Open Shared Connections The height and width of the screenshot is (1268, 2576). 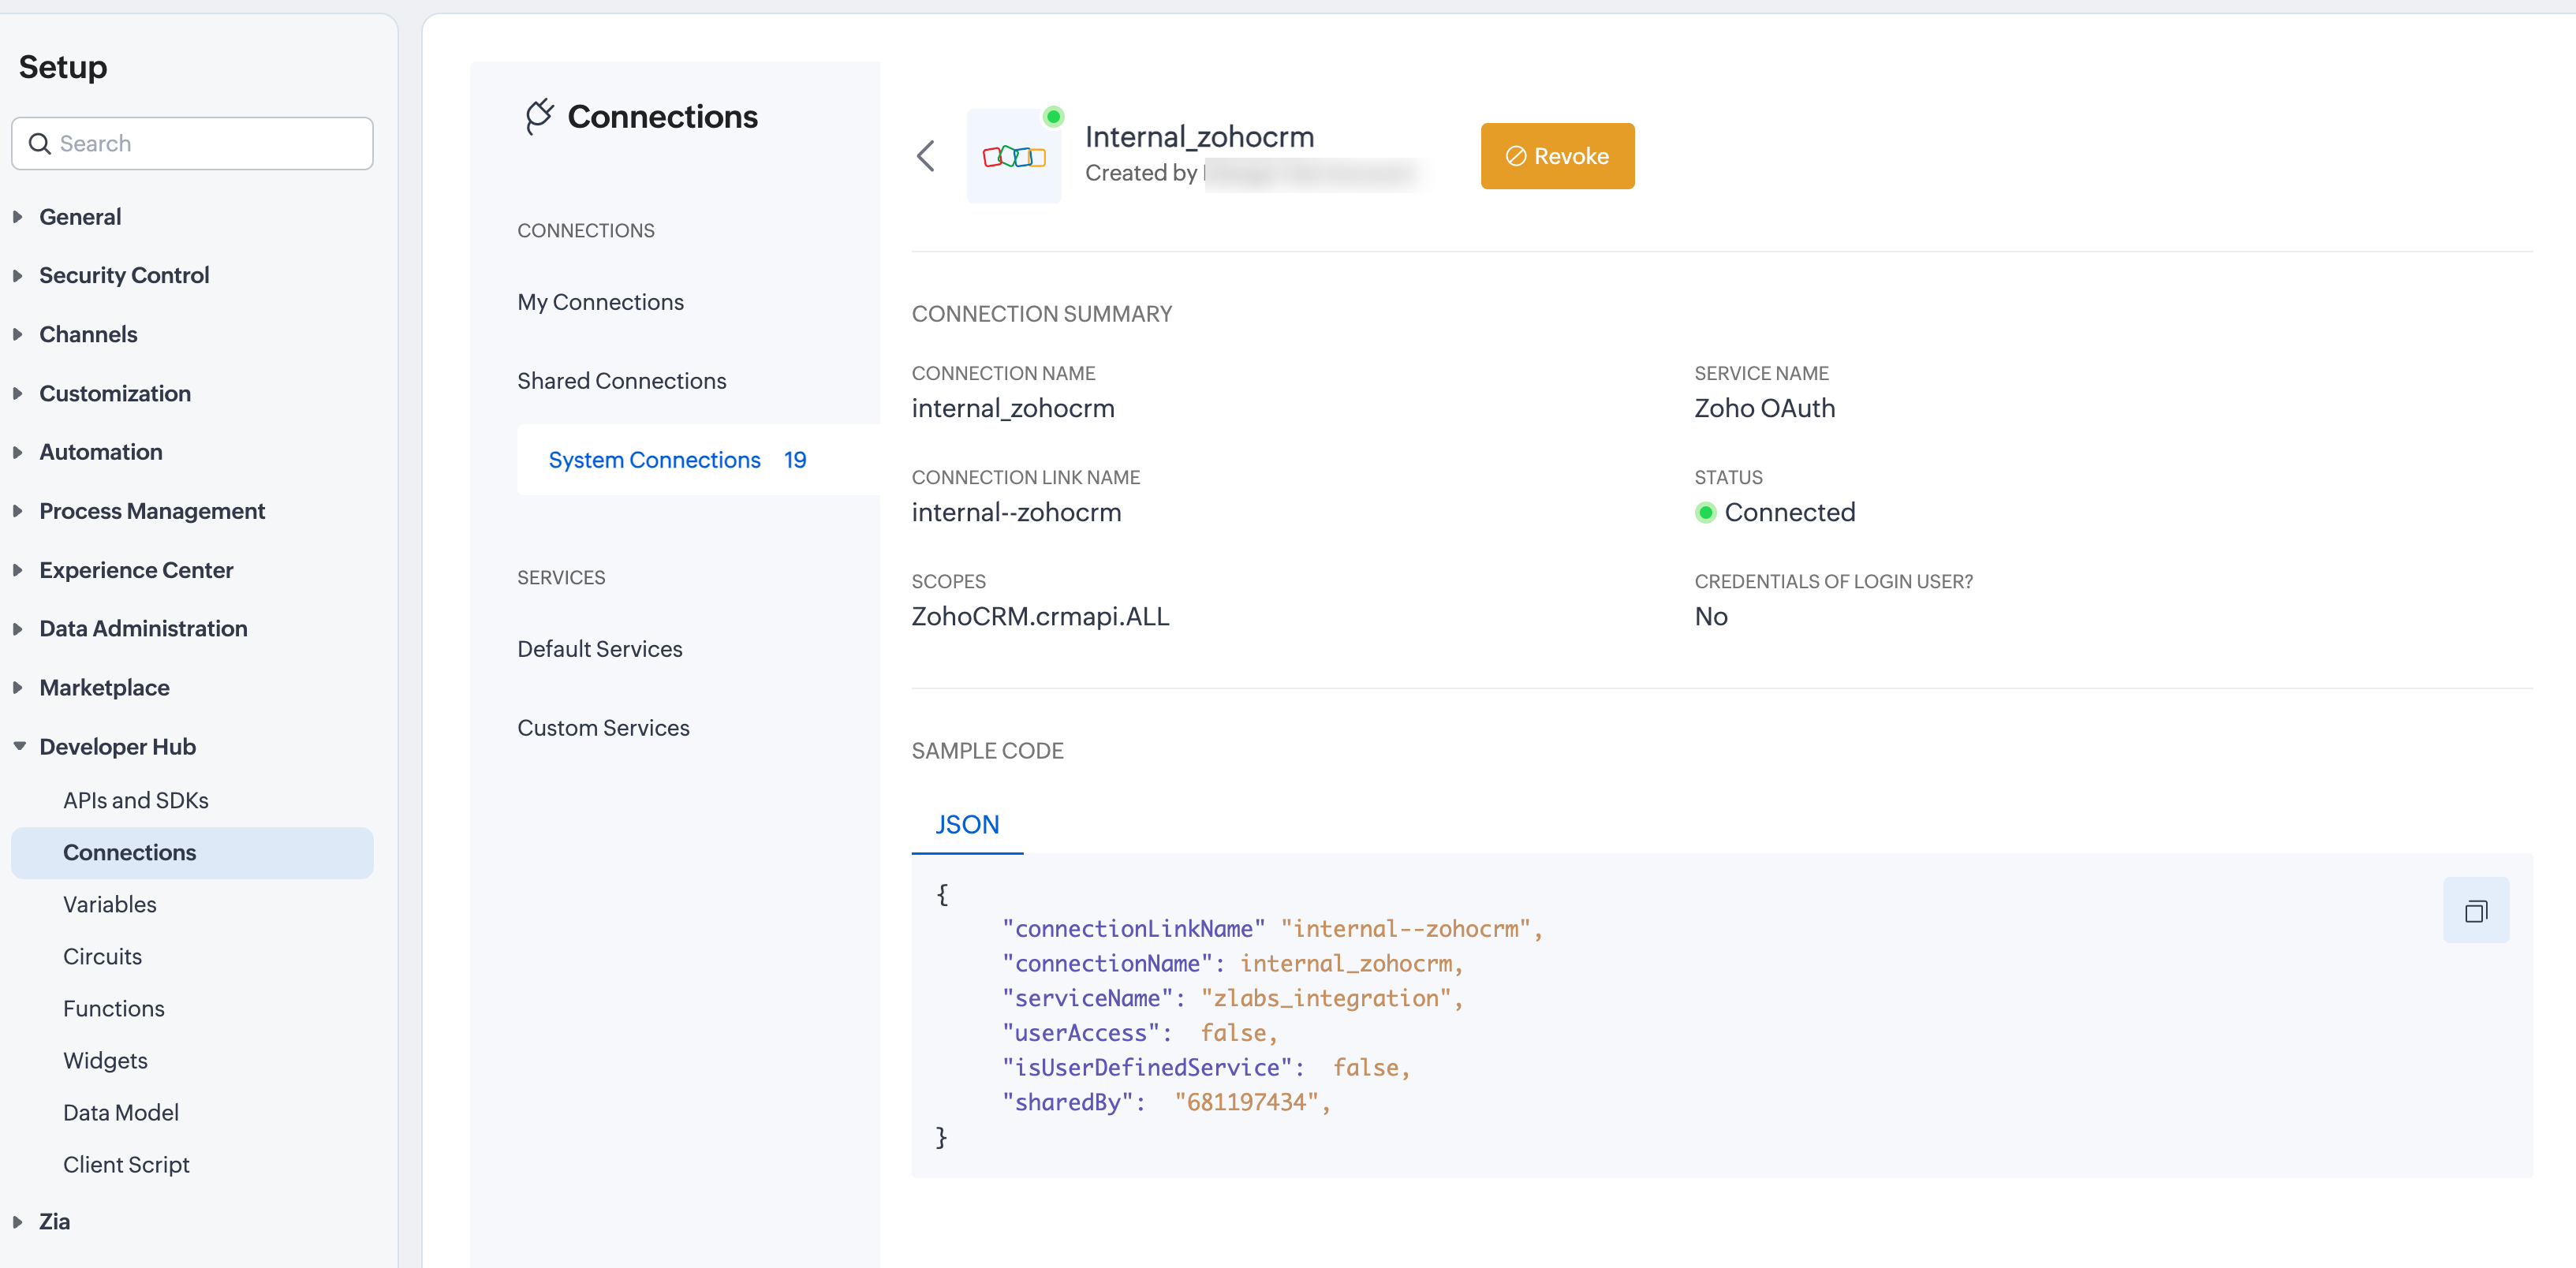click(x=621, y=381)
